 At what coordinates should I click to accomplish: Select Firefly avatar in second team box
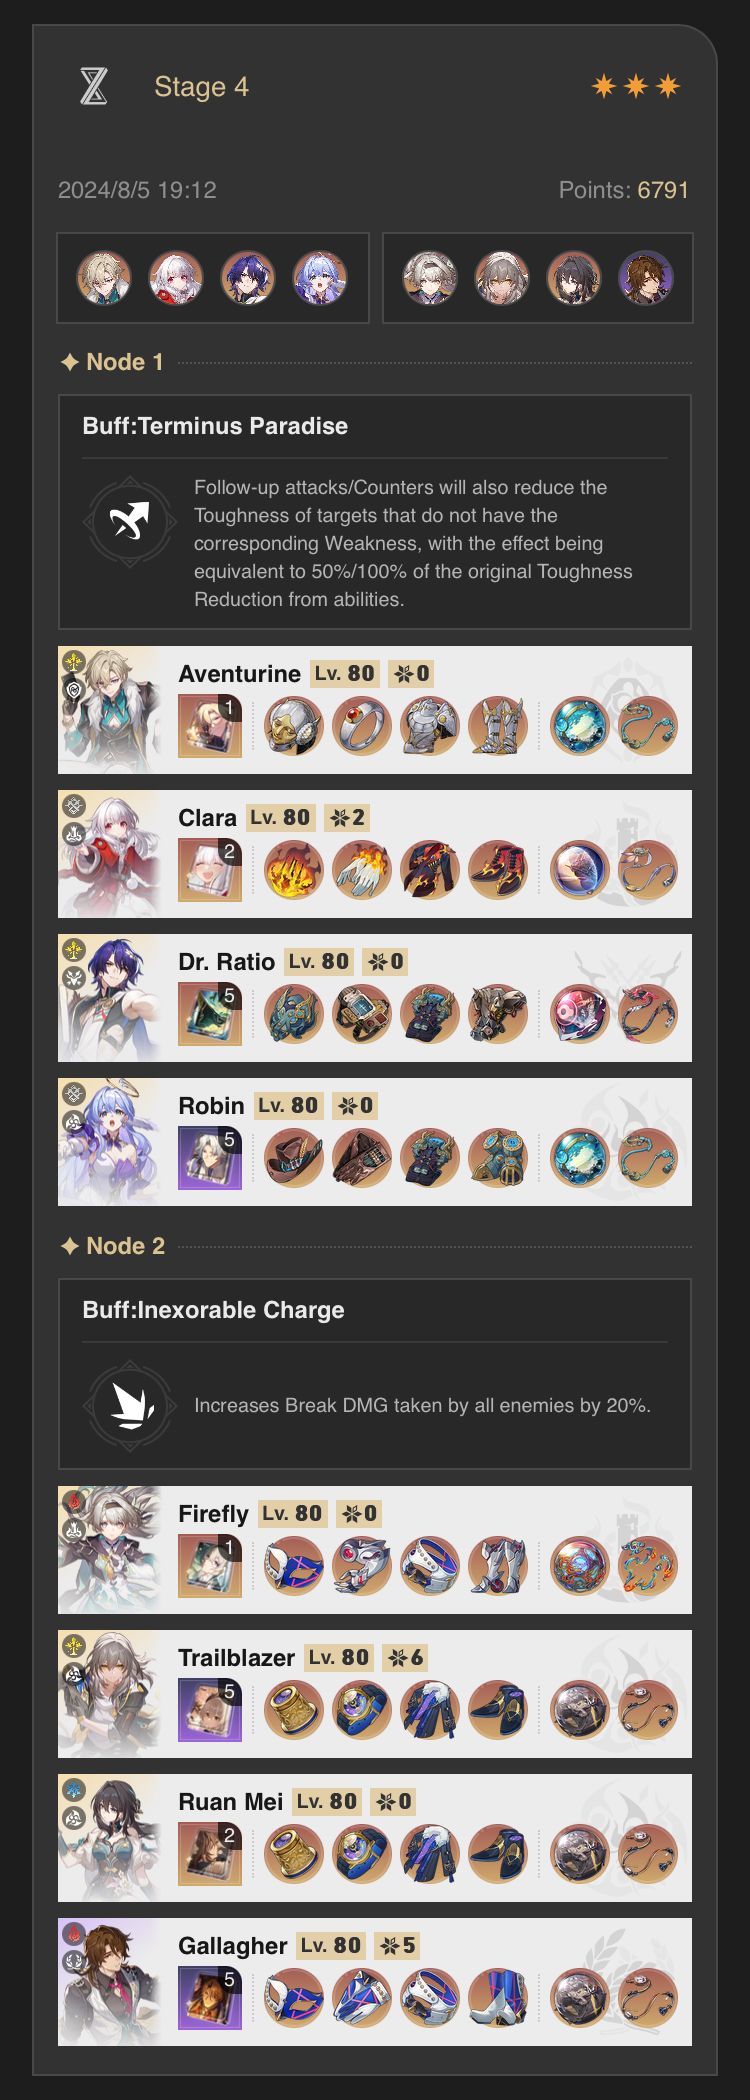[x=430, y=278]
